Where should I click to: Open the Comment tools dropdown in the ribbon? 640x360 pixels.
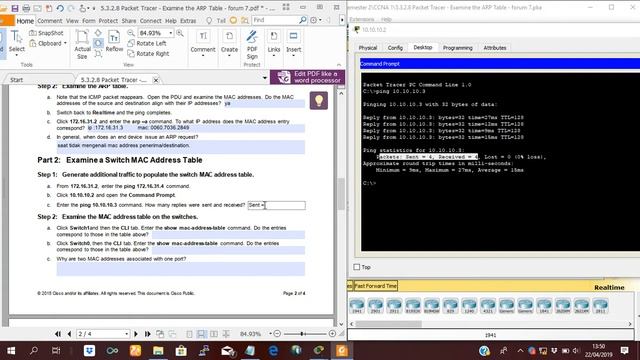pos(203,43)
